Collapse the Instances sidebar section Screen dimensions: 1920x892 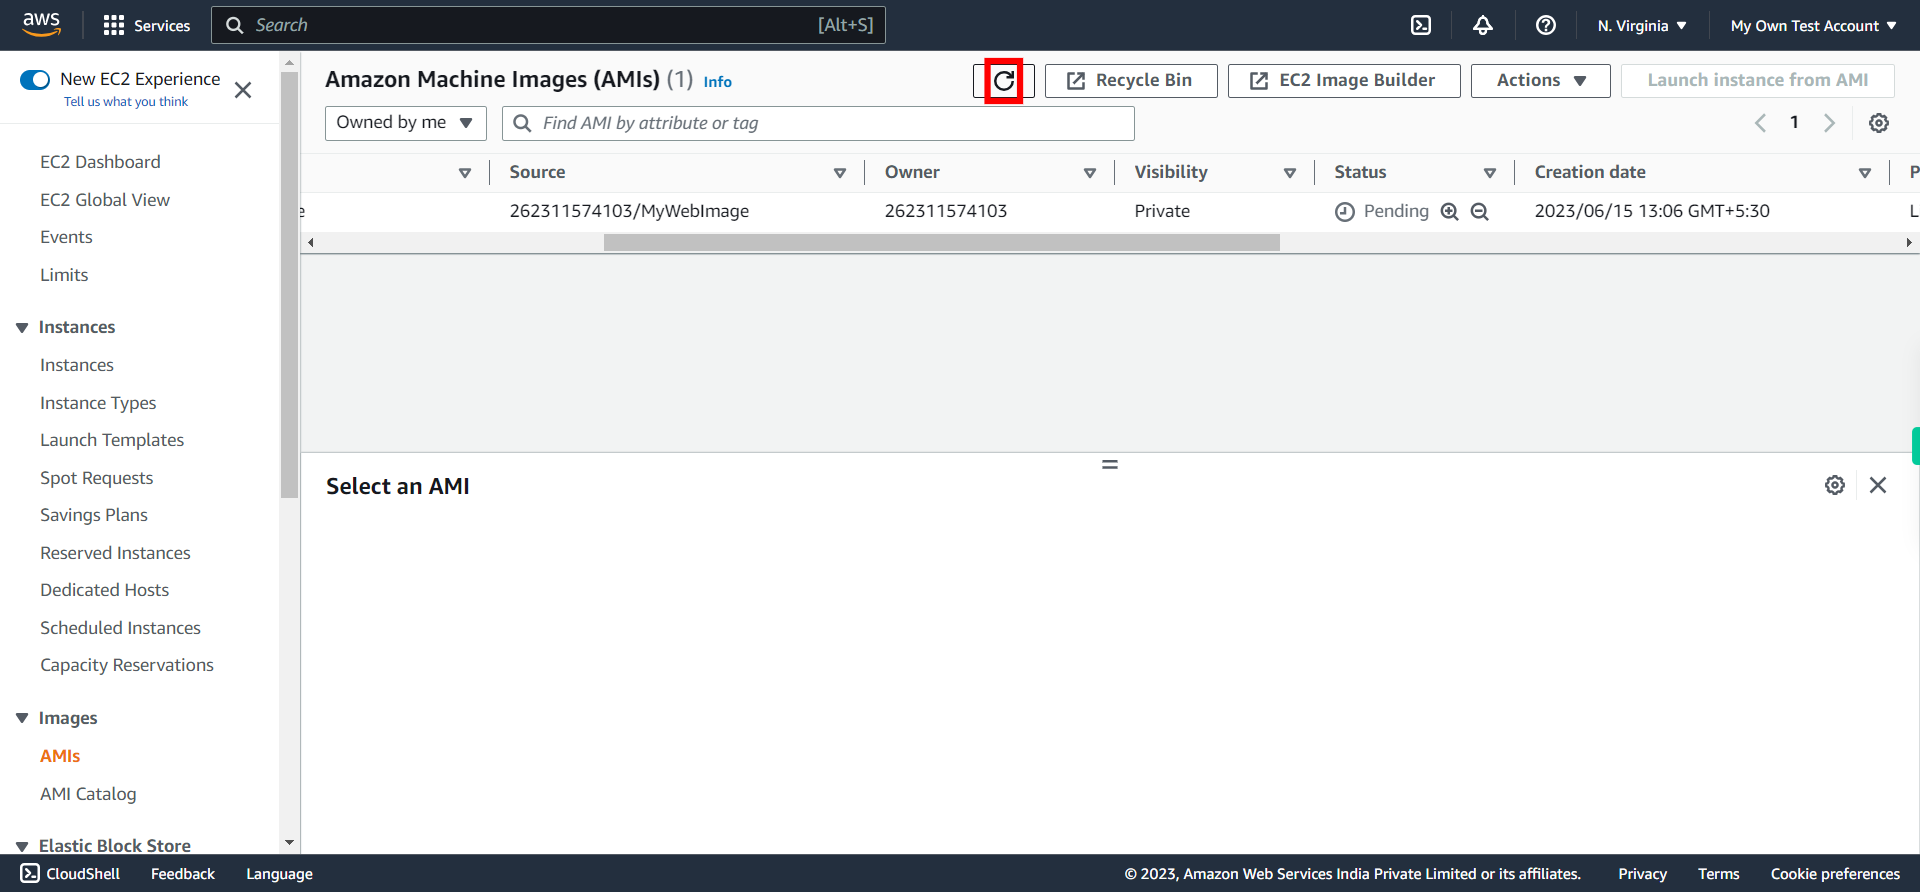(x=22, y=327)
